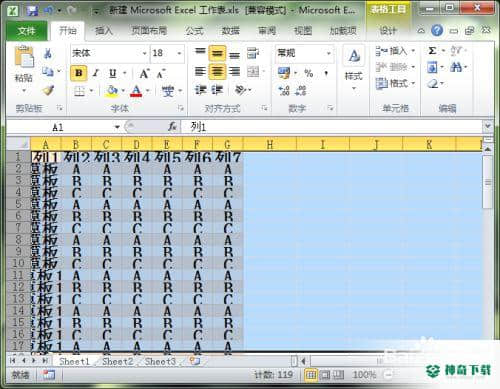Viewport: 500px width, 389px height.
Task: Open the number format dropdown
Action: click(329, 53)
